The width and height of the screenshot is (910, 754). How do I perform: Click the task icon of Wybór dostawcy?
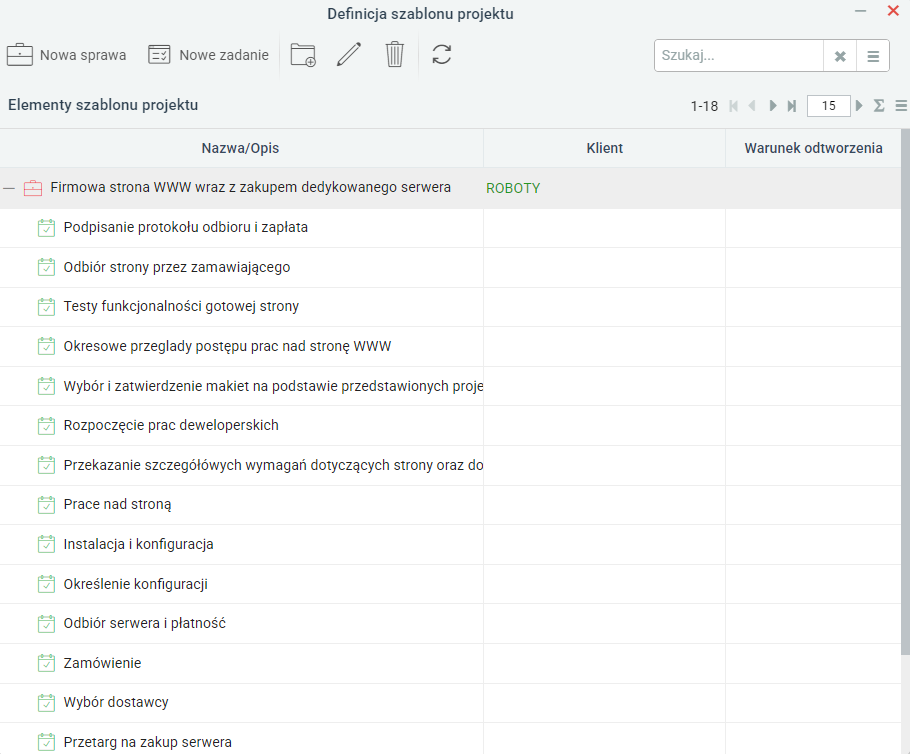coord(46,703)
